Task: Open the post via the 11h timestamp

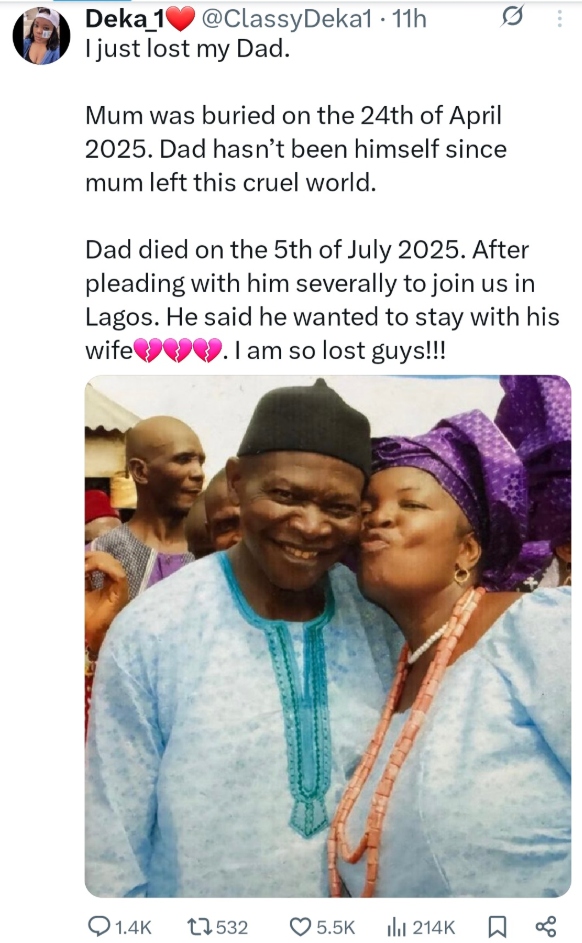Action: (421, 17)
